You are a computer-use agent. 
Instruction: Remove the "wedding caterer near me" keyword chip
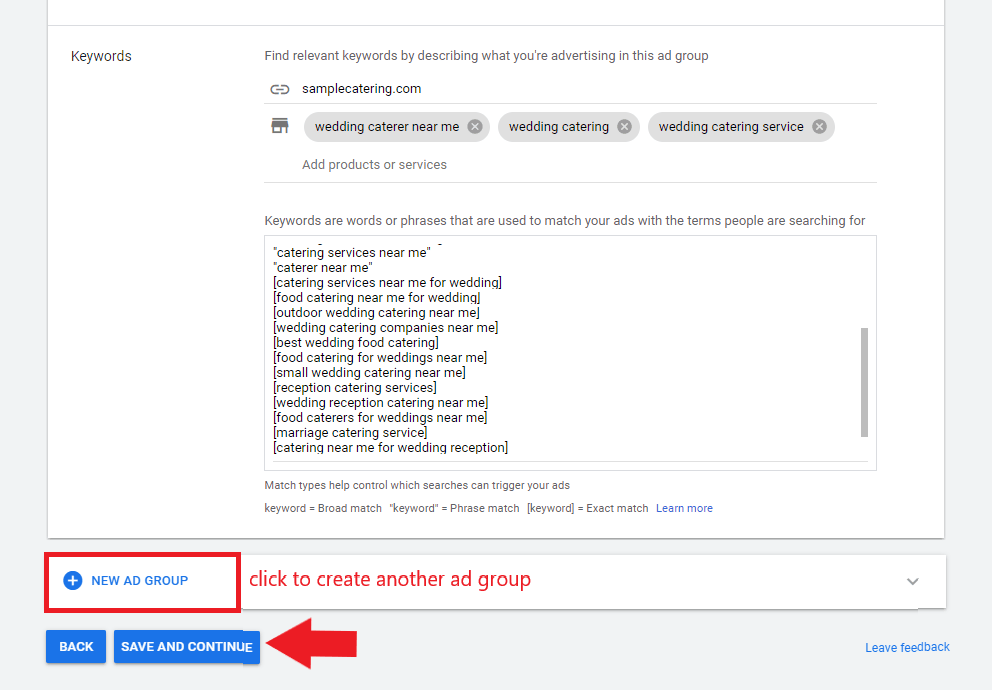click(474, 126)
